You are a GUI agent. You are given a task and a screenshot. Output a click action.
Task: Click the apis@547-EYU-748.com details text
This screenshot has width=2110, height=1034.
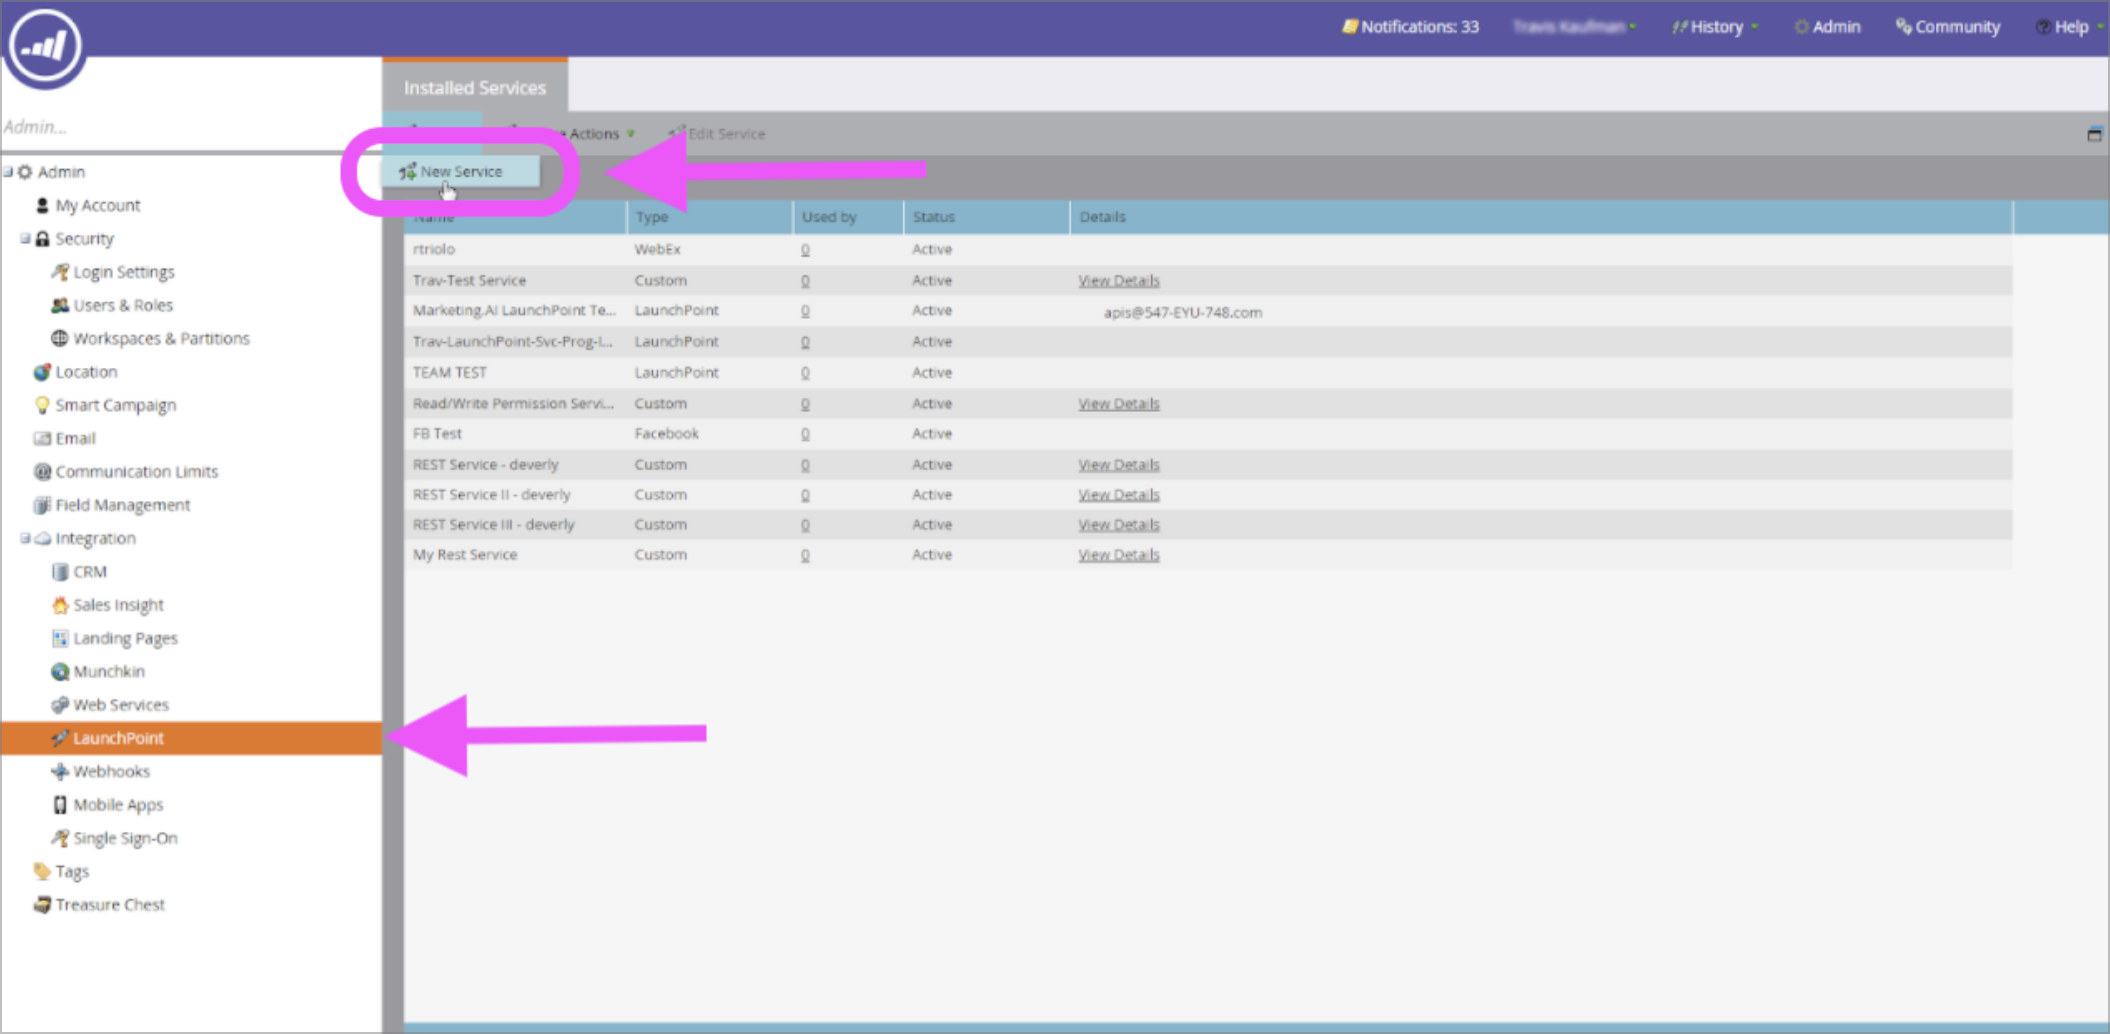click(x=1183, y=312)
